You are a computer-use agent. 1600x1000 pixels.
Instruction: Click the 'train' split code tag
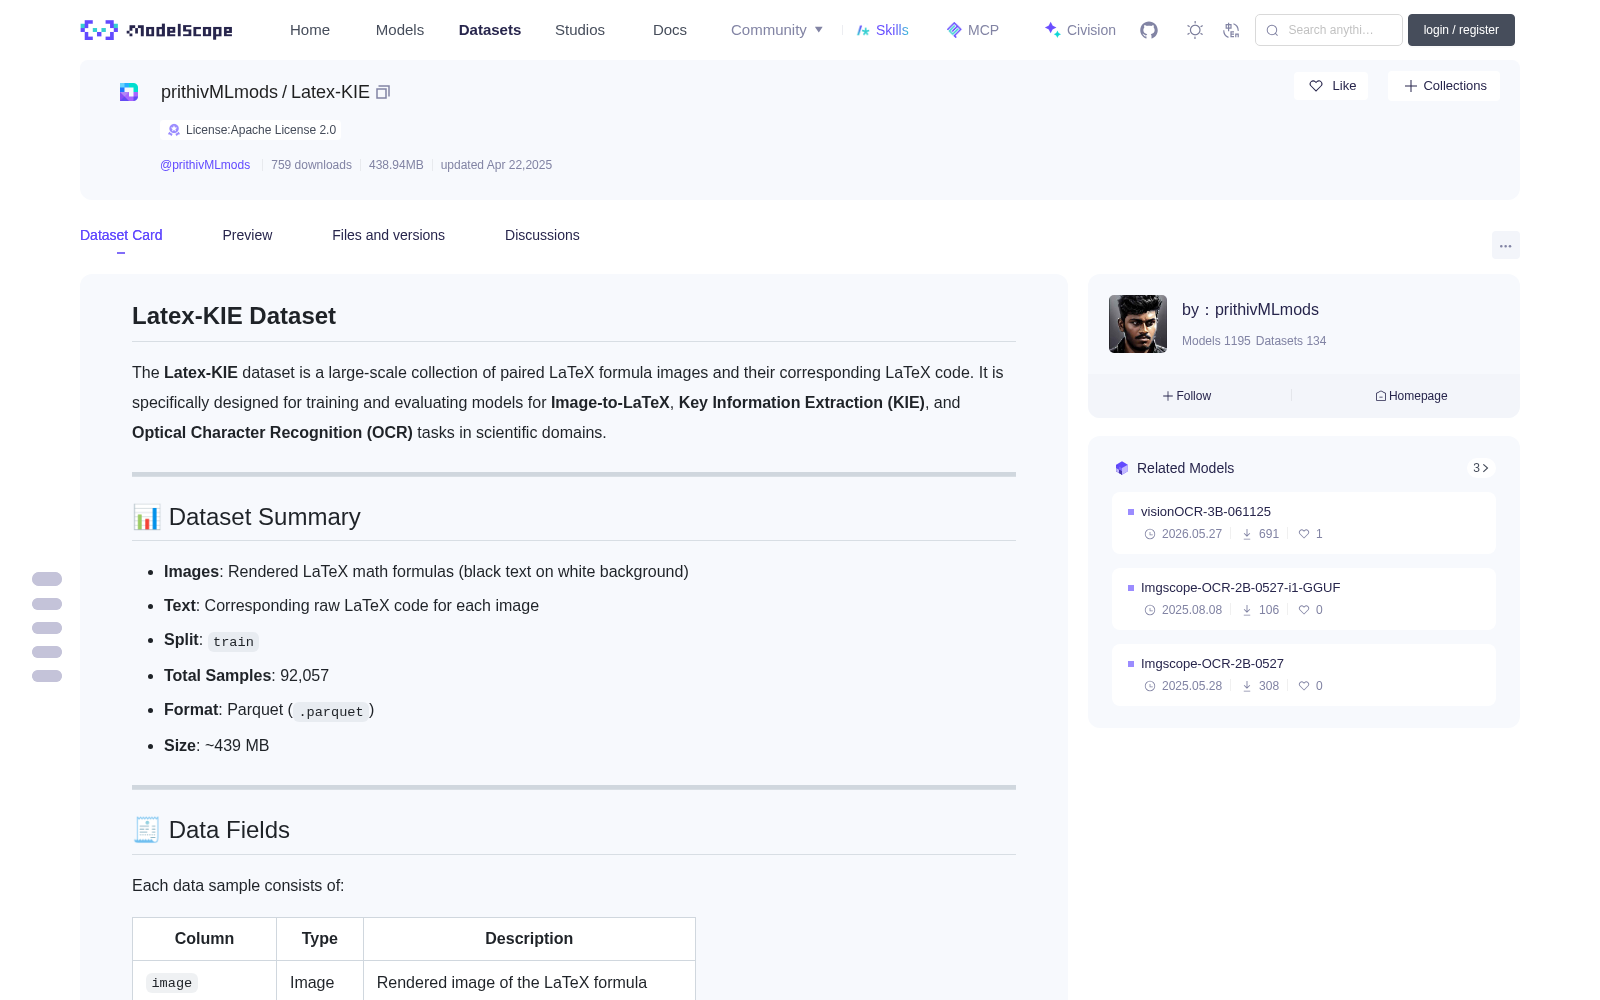coord(233,642)
